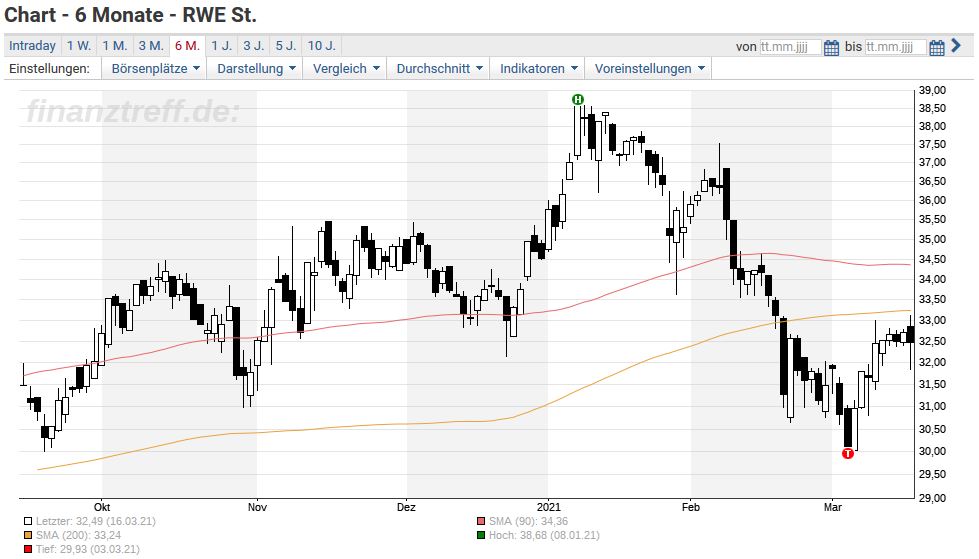Select the 3 M. timeframe tab
This screenshot has height=559, width=979.
(151, 46)
